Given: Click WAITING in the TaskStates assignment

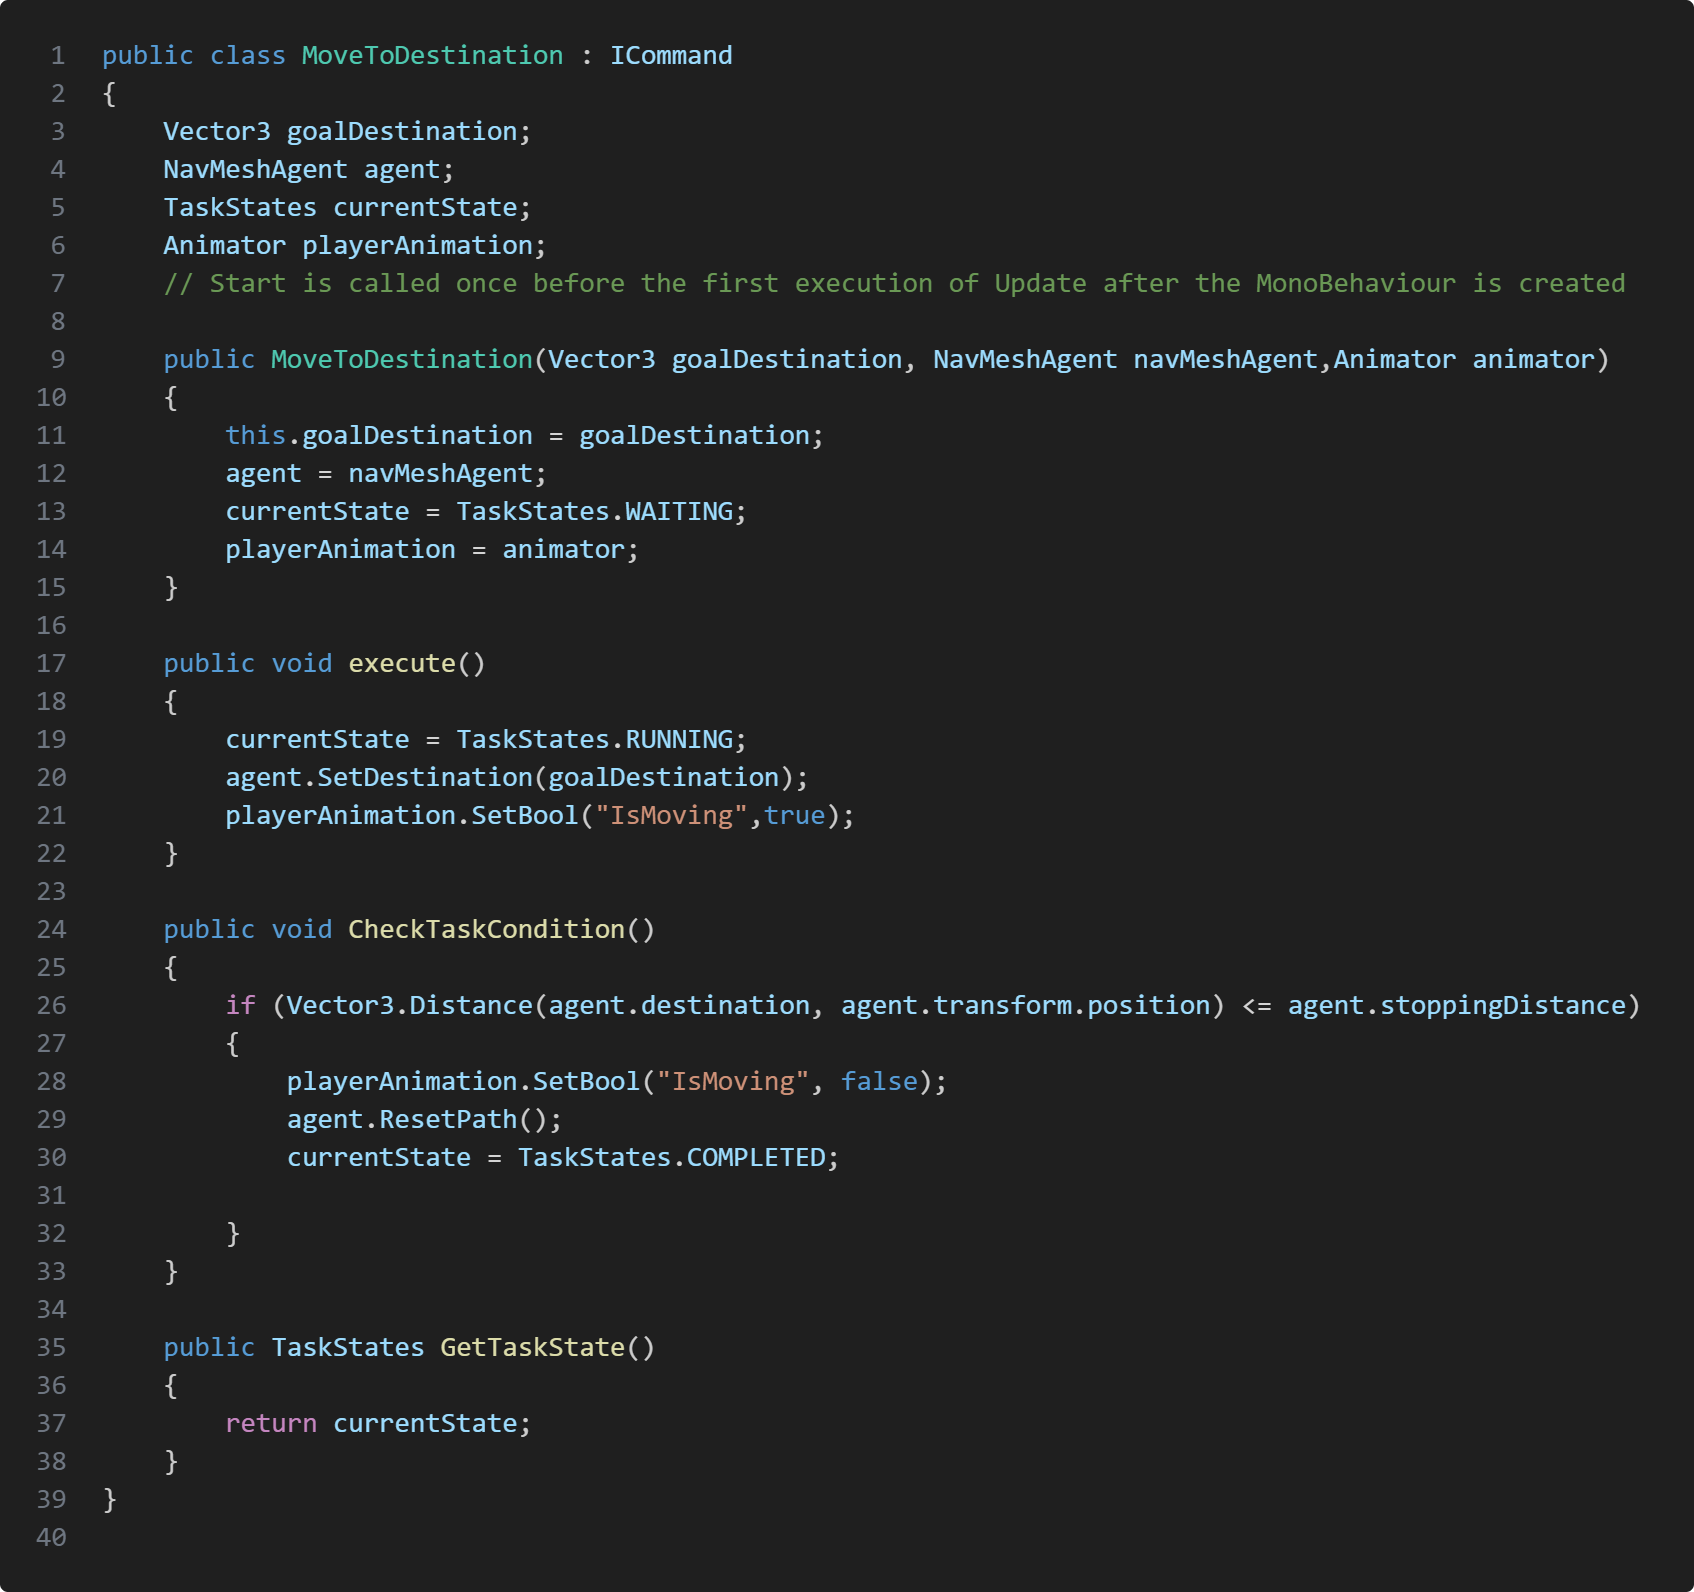Looking at the screenshot, I should click(x=679, y=512).
